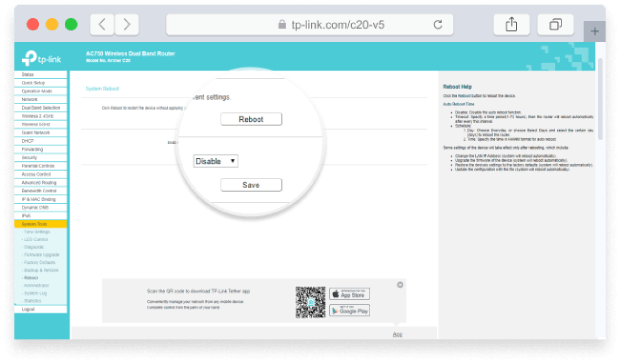Dismiss the Tether app banner with the X

(x=400, y=285)
